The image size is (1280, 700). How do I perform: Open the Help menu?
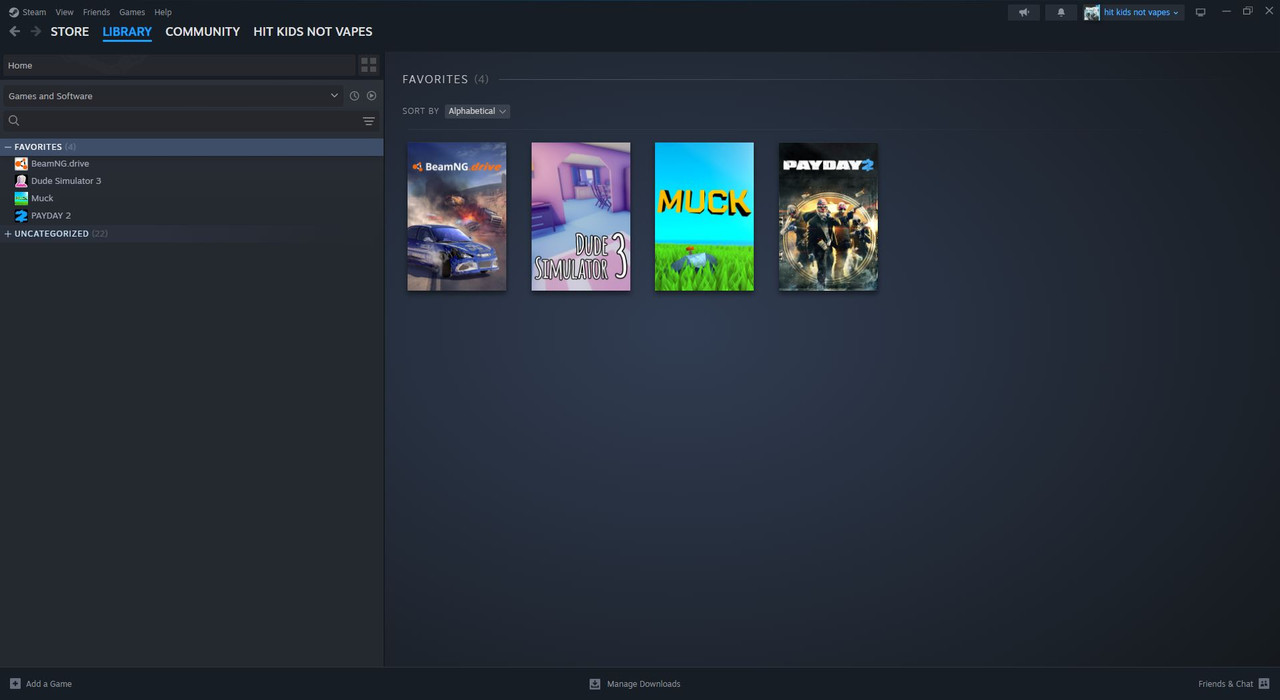point(163,12)
